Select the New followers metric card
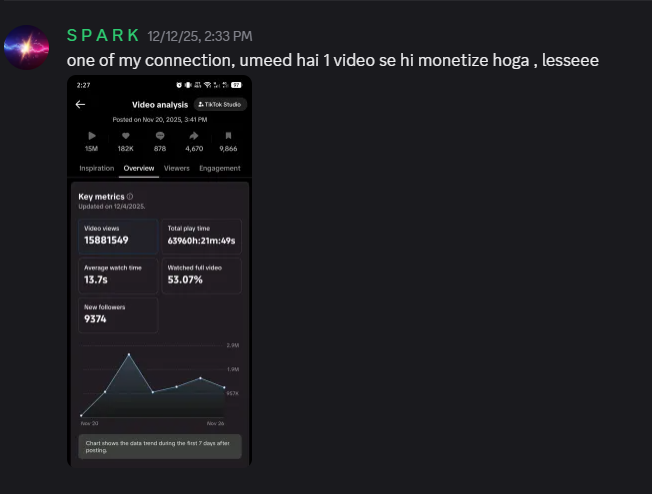This screenshot has height=494, width=652. tap(118, 315)
